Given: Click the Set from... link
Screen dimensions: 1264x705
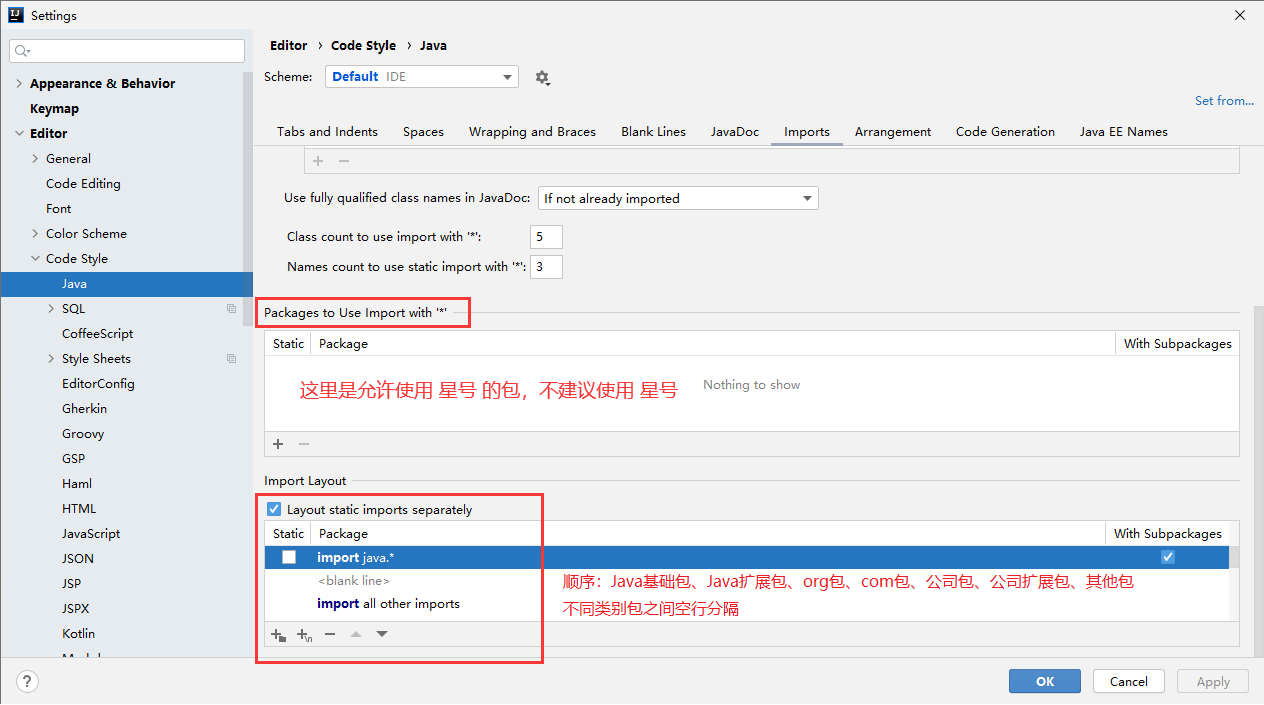Looking at the screenshot, I should (x=1224, y=101).
